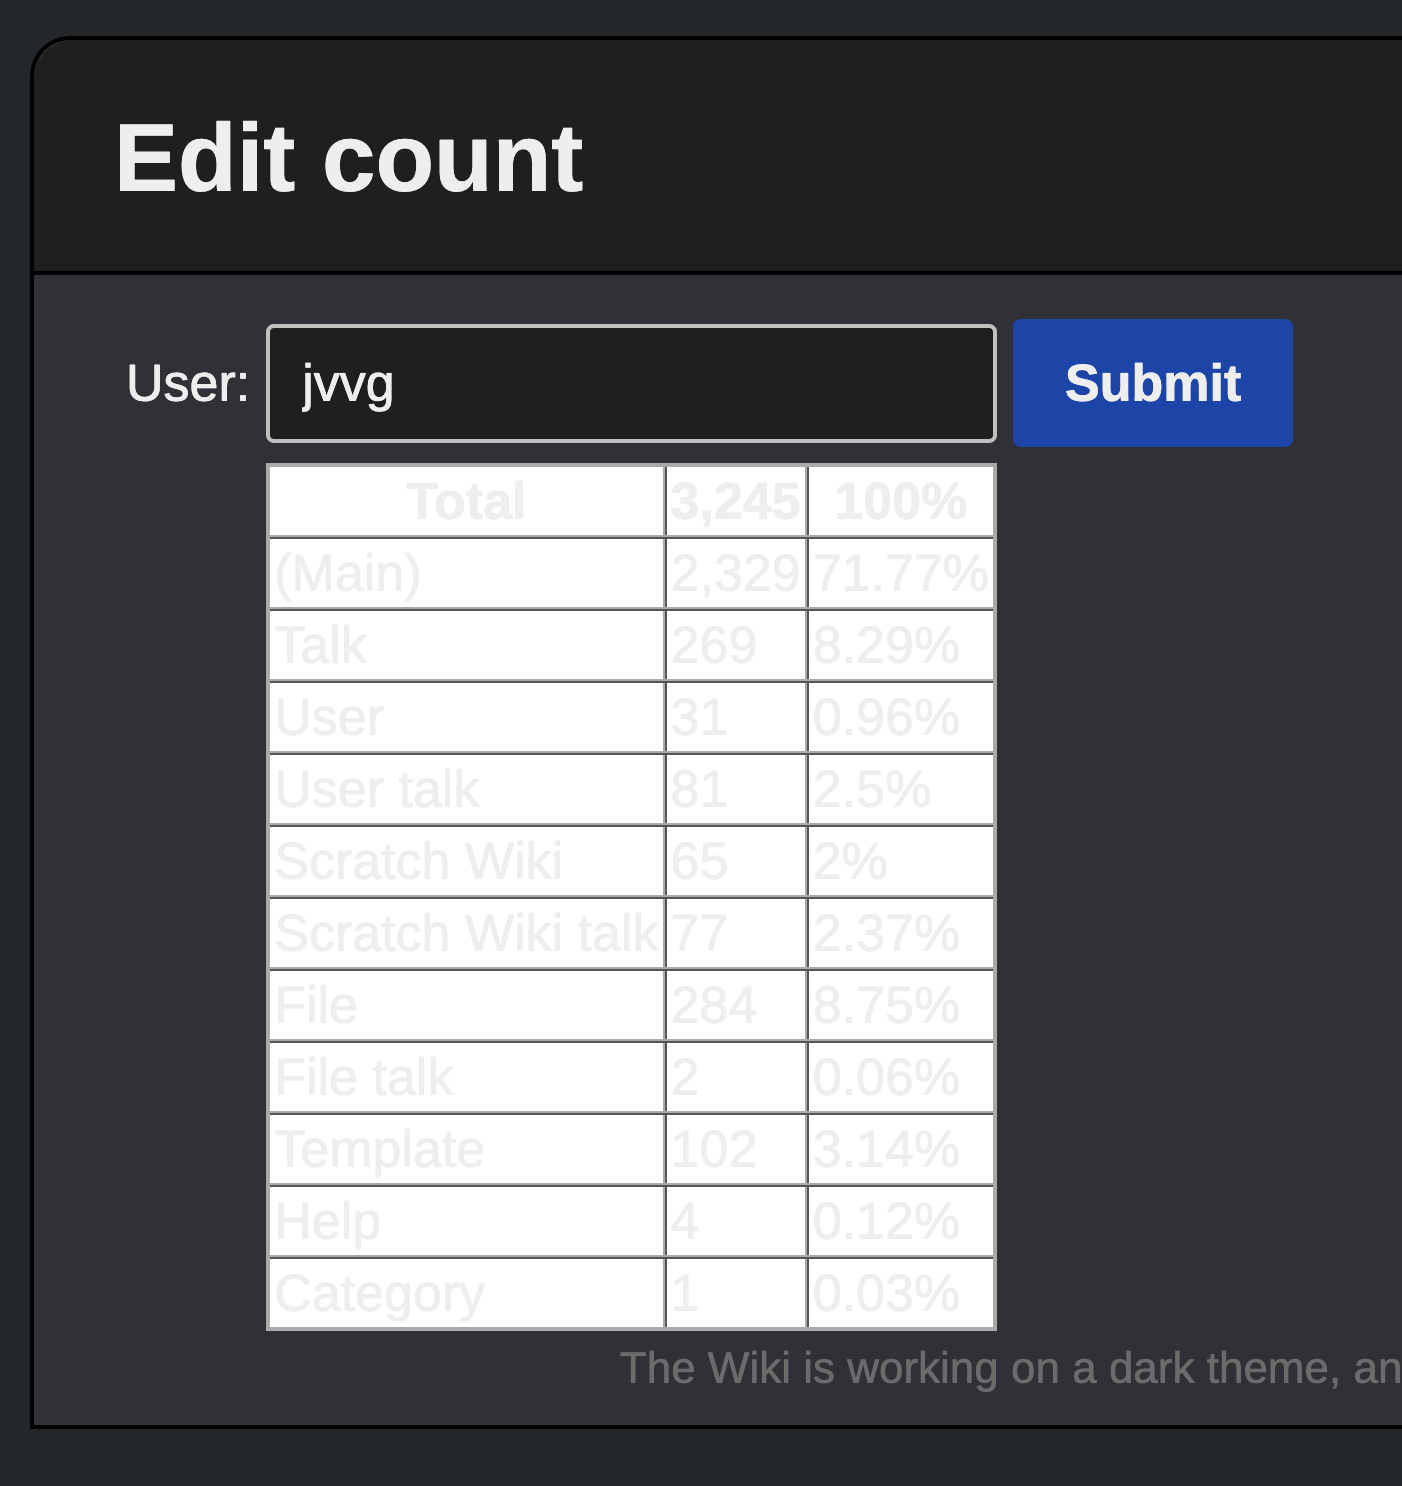Click the File namespace row label
The image size is (1402, 1486).
[x=467, y=1005]
